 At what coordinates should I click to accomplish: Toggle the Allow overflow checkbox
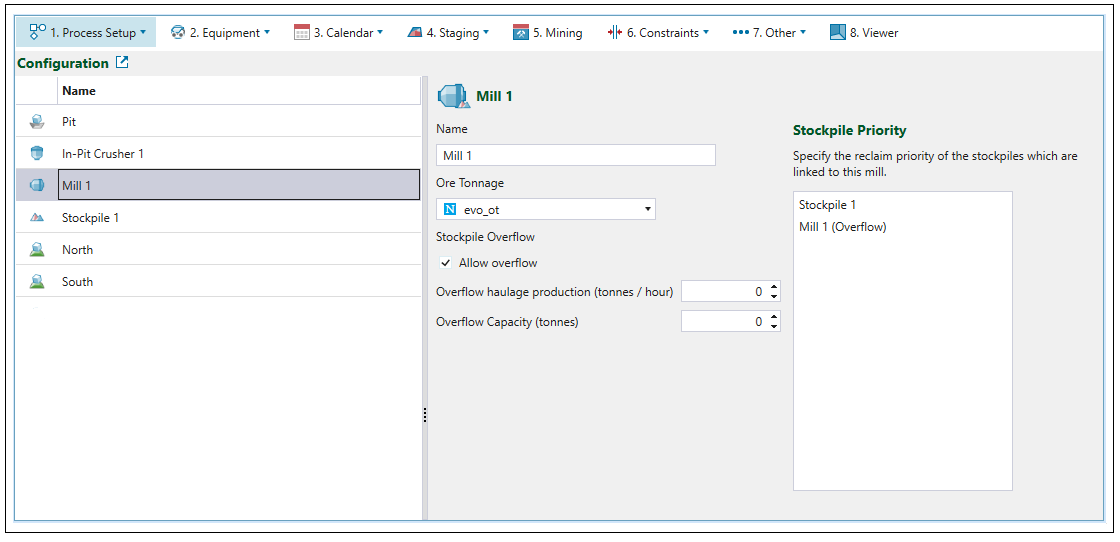(x=446, y=263)
